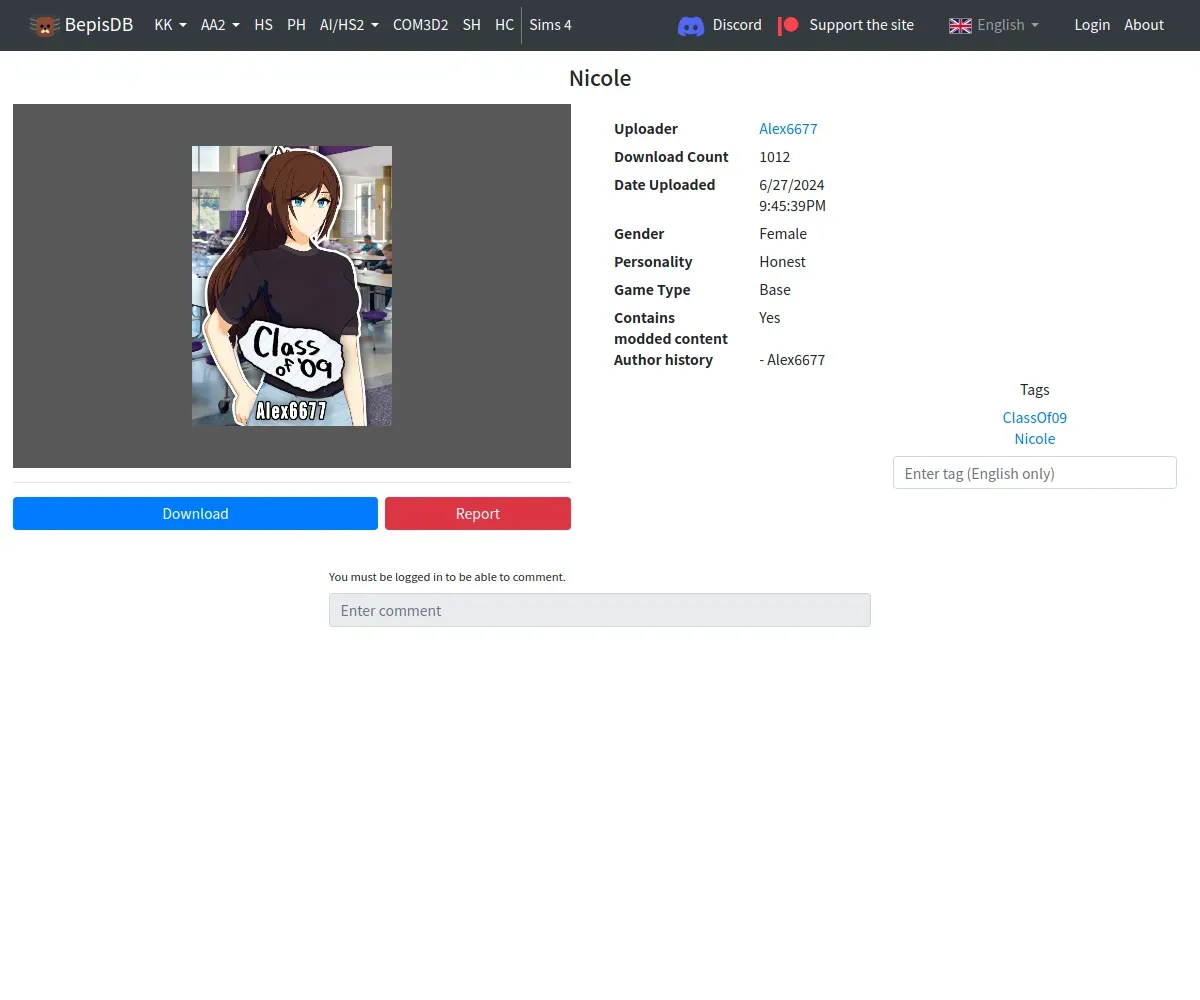Viewport: 1200px width, 1000px height.
Task: Click the Patreon support icon
Action: pyautogui.click(x=788, y=25)
